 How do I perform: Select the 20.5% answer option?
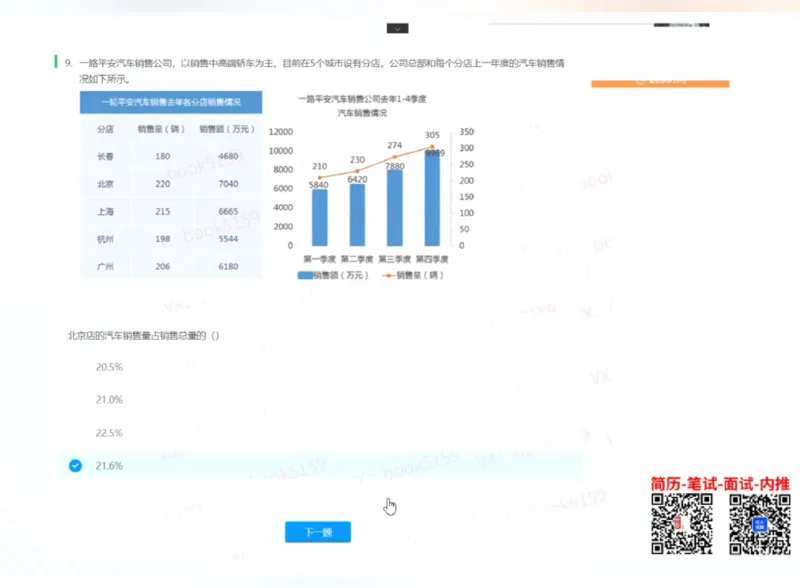click(x=108, y=367)
